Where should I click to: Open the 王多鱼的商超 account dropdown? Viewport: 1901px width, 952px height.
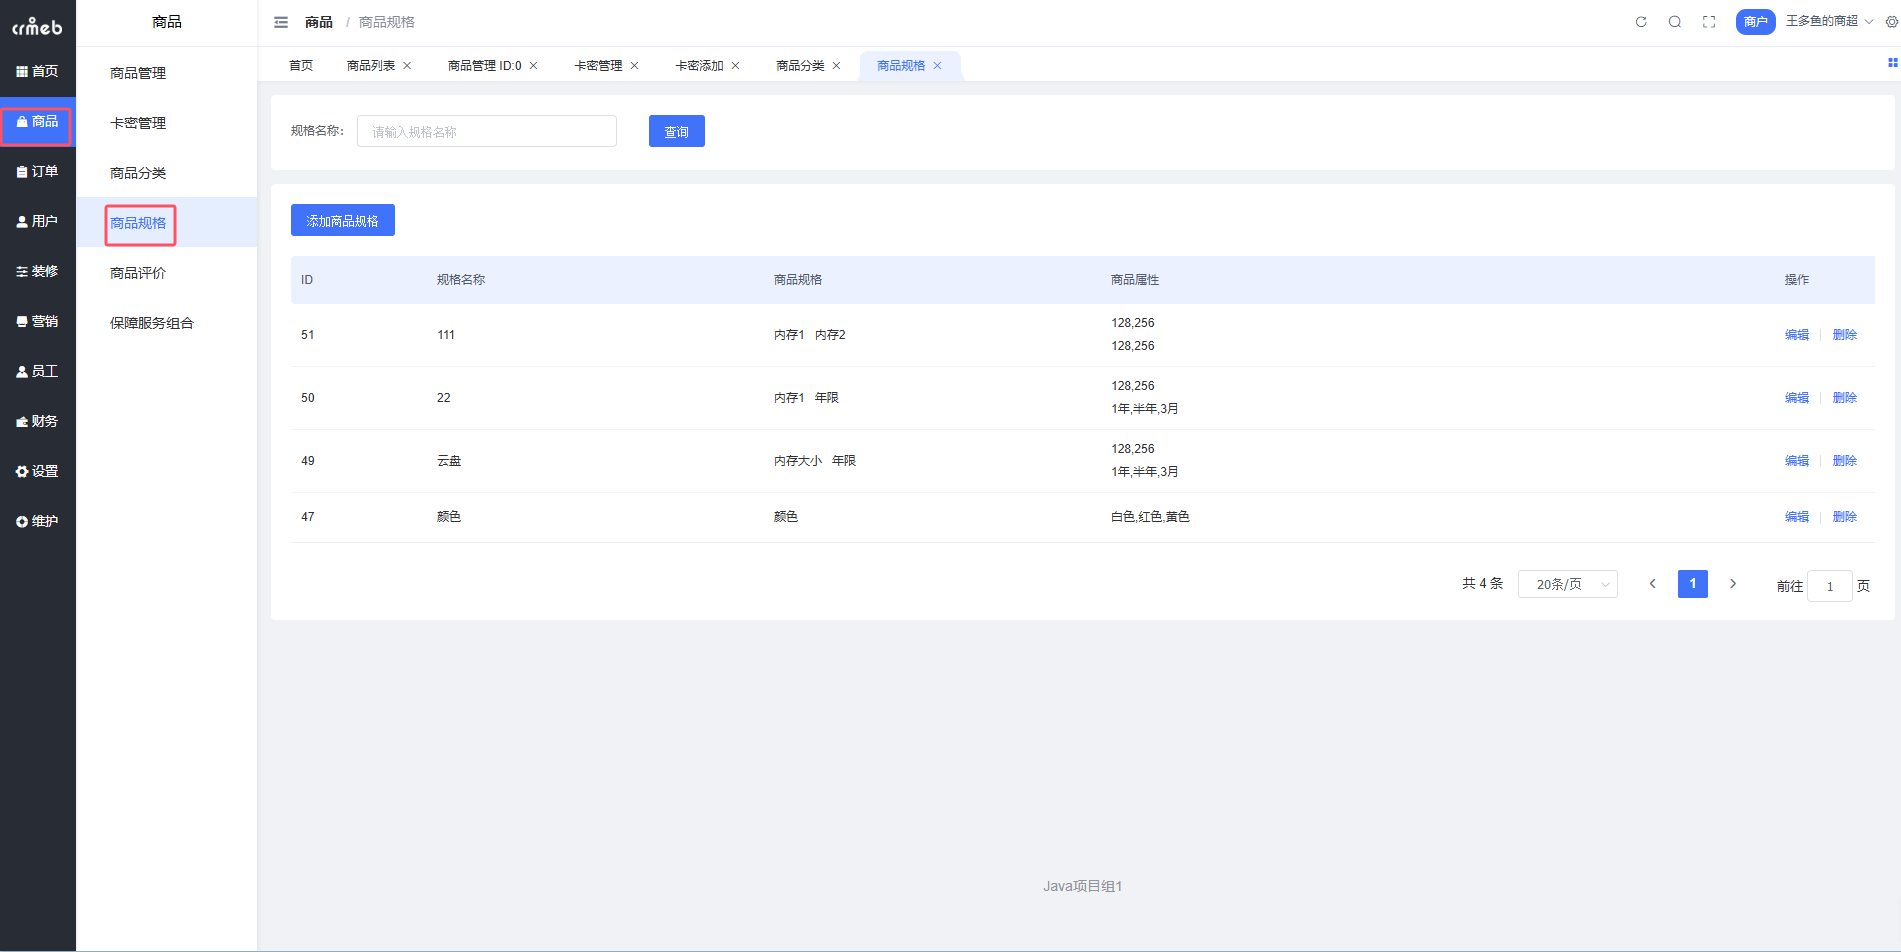(x=1828, y=21)
